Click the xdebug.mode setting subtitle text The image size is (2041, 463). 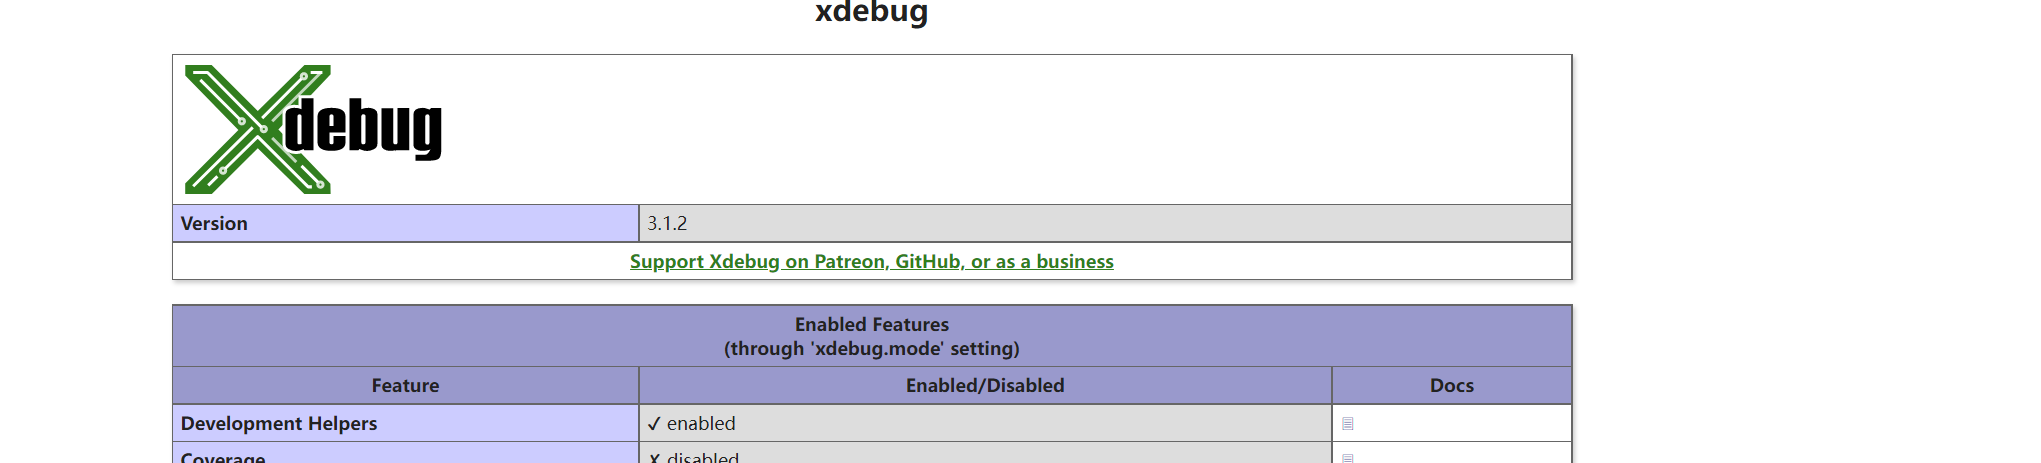click(x=871, y=349)
